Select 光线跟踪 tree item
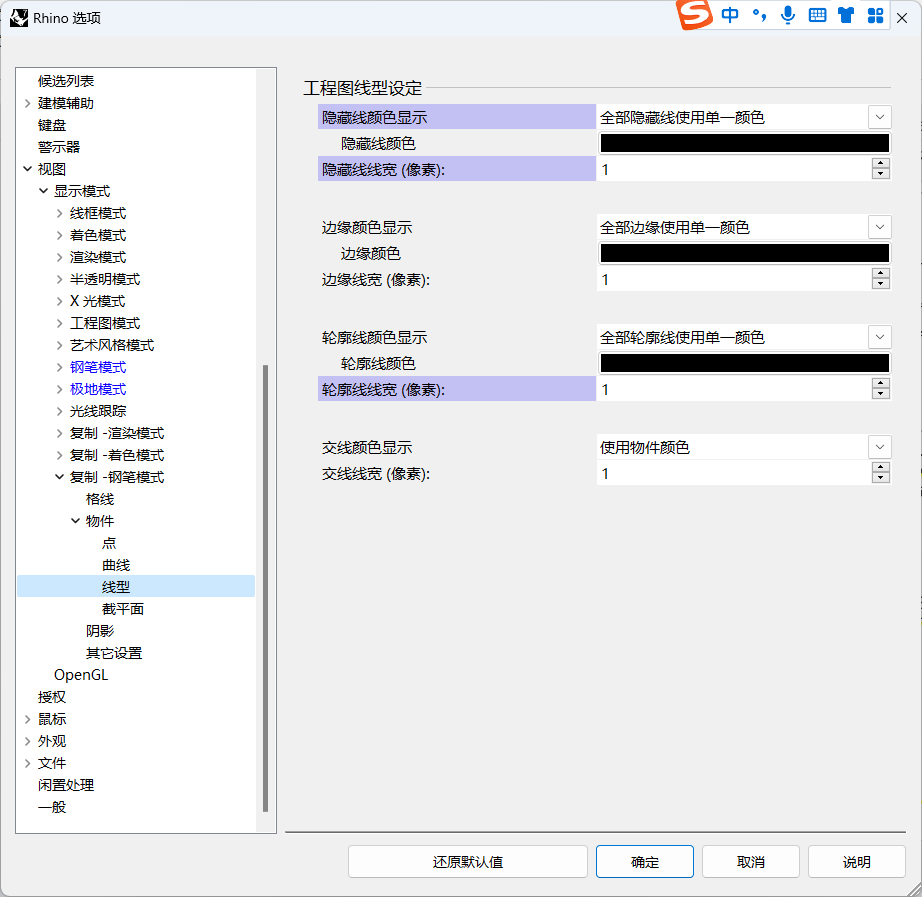This screenshot has height=897, width=922. (x=98, y=411)
